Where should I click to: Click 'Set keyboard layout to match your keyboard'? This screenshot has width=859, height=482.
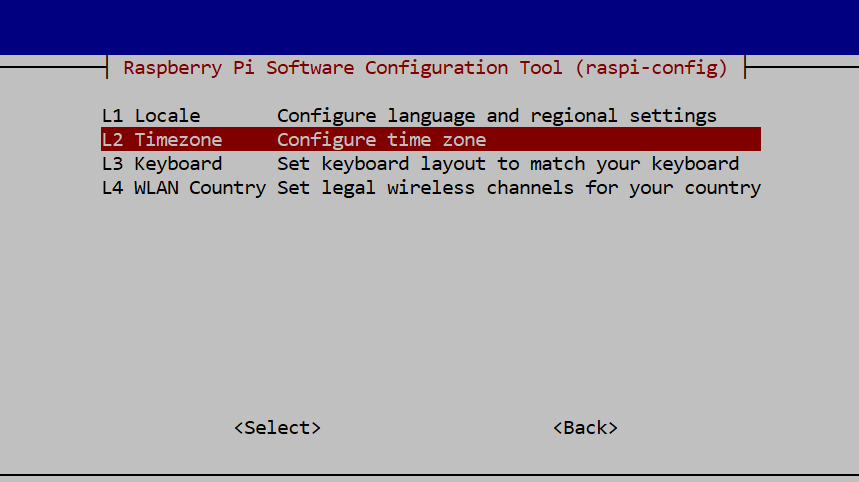(508, 164)
